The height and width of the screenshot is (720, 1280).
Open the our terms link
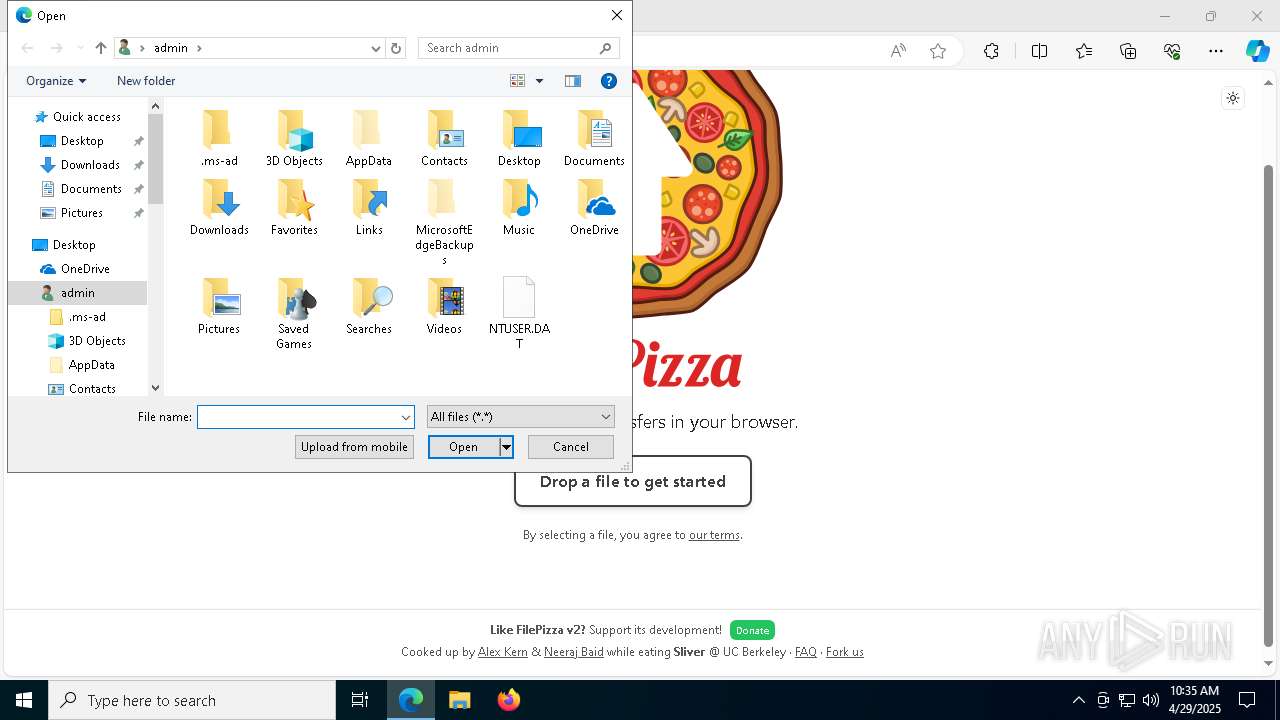[714, 535]
